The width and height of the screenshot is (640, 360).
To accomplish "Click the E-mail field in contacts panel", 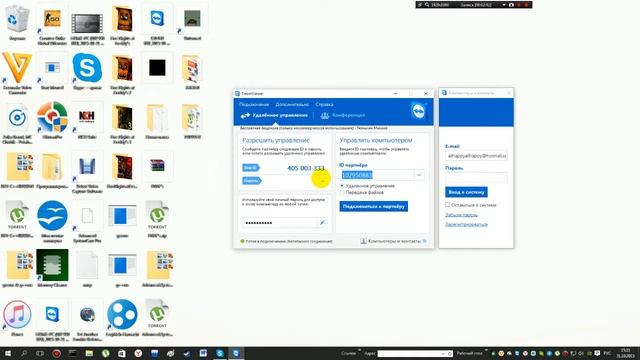I will coord(476,156).
